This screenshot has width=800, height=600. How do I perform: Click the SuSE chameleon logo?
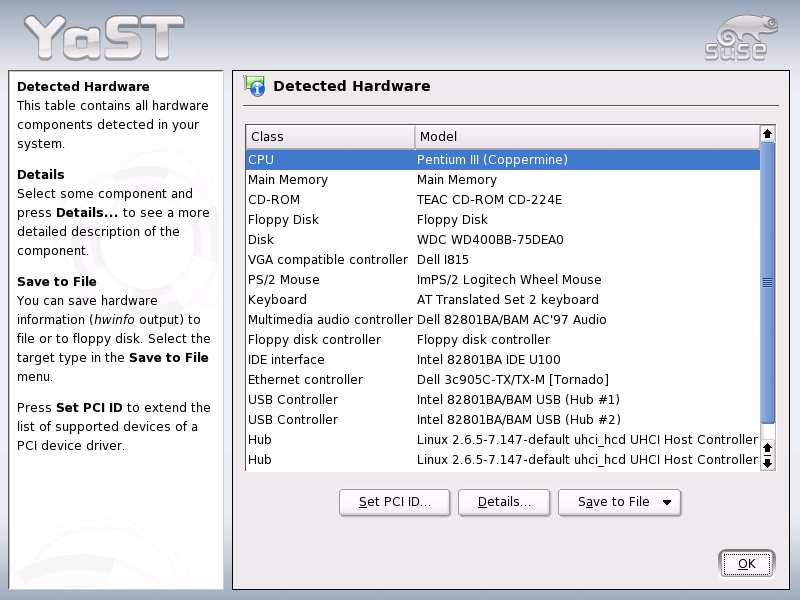741,38
